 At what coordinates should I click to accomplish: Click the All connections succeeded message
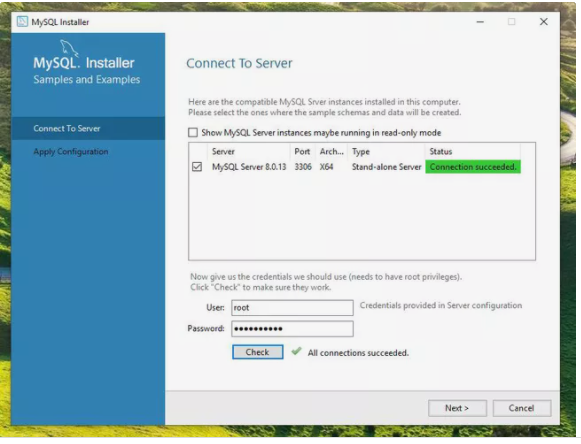(x=358, y=353)
